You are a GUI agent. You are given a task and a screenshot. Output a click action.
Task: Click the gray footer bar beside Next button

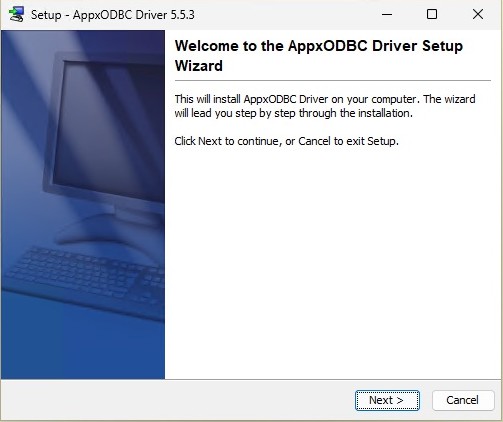click(x=177, y=400)
